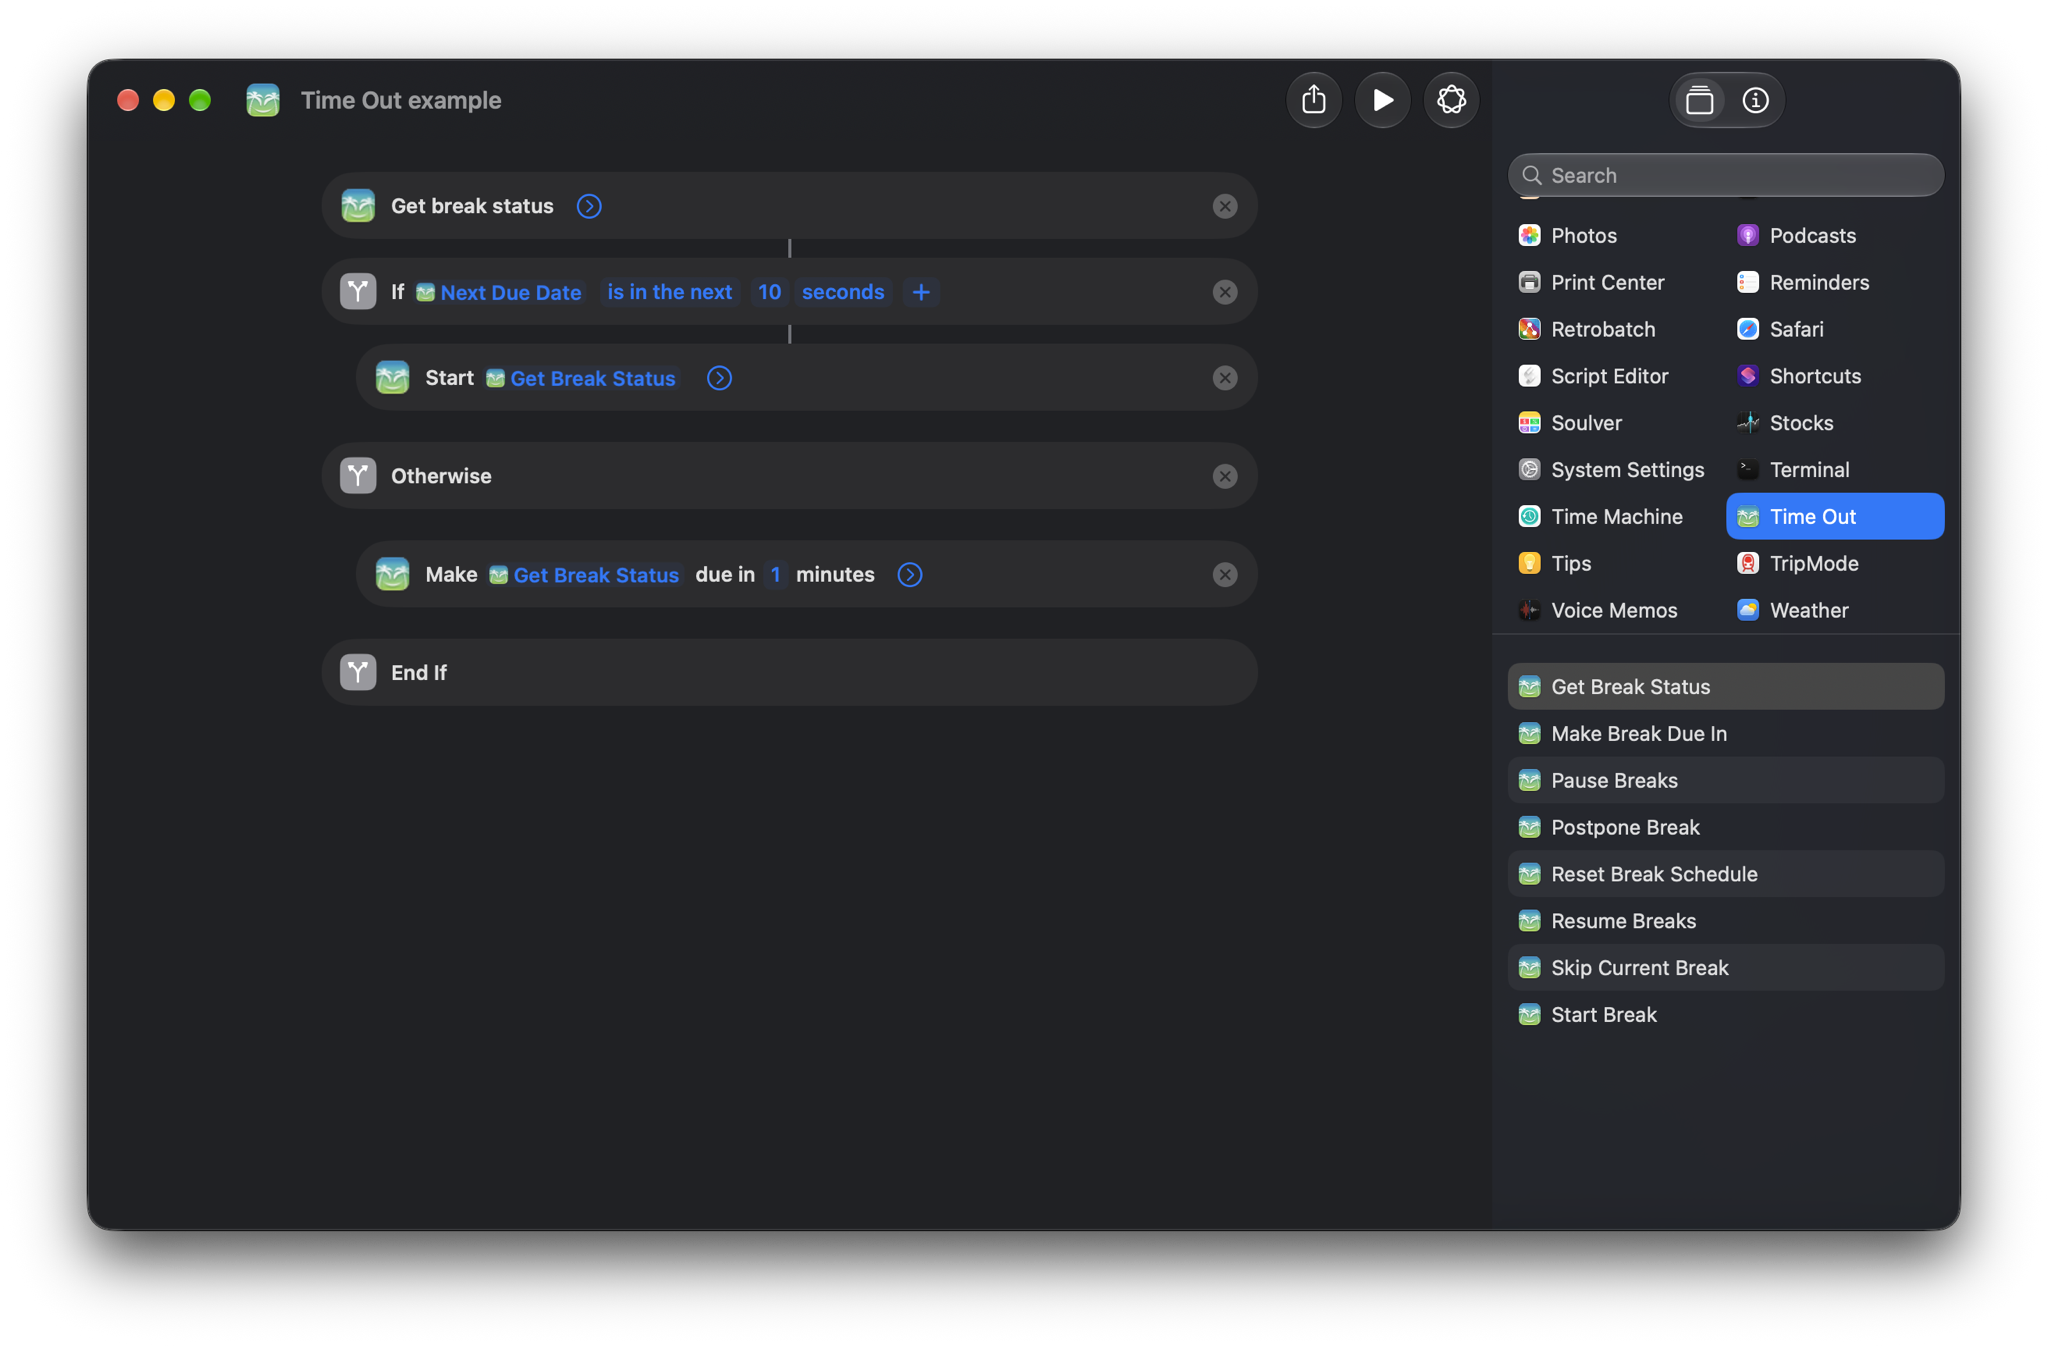Viewport: 2048px width, 1346px height.
Task: Show shortcut details info icon
Action: [x=1755, y=100]
